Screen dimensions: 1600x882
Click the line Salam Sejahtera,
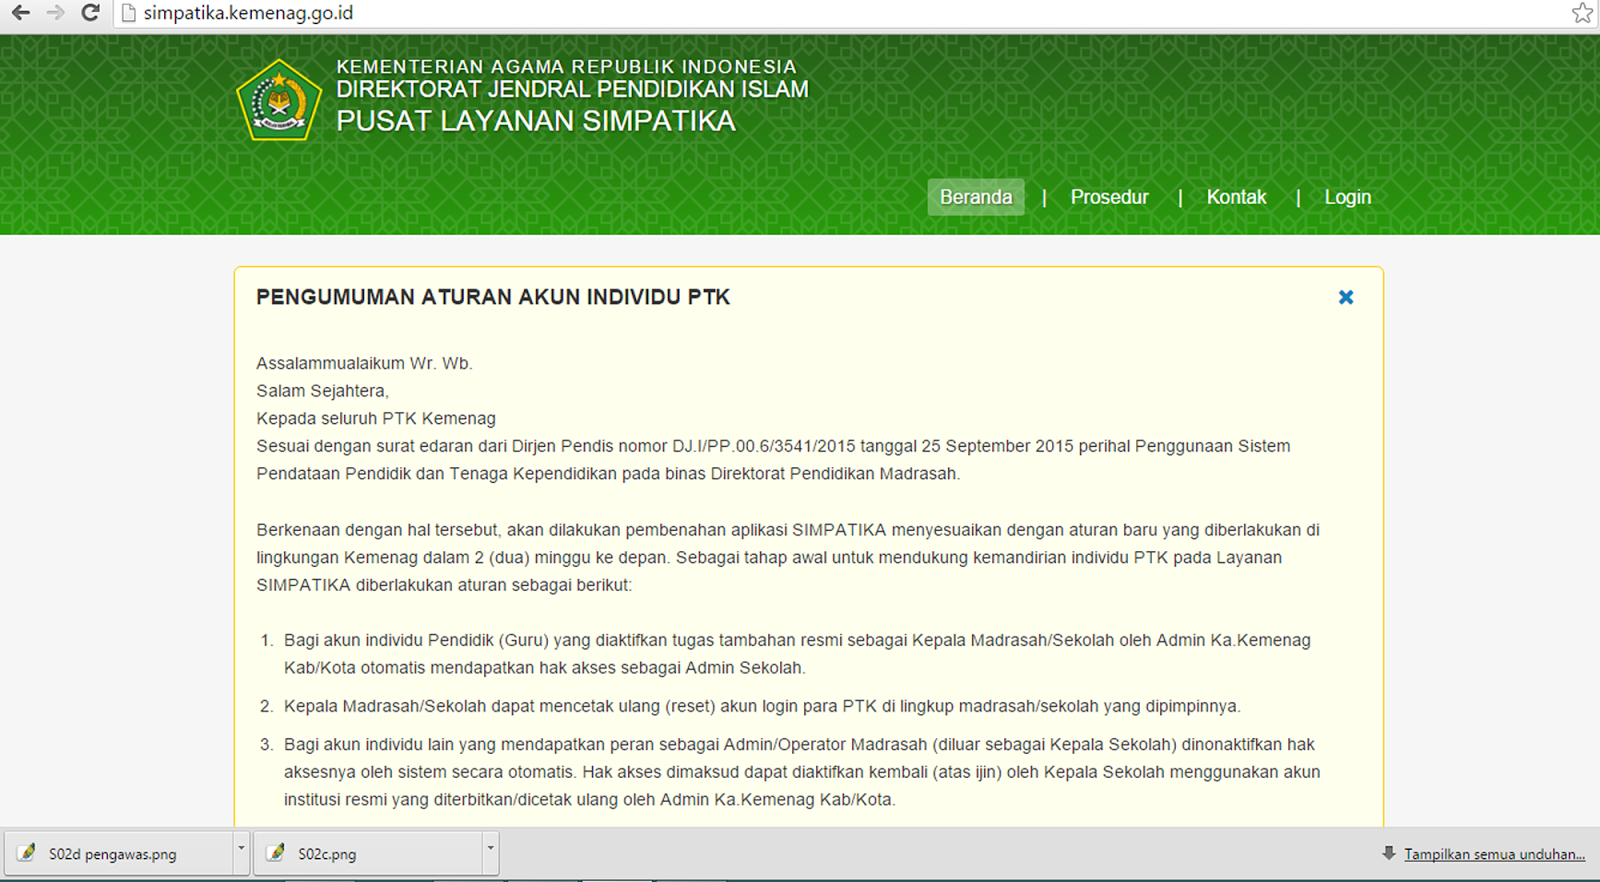point(322,391)
